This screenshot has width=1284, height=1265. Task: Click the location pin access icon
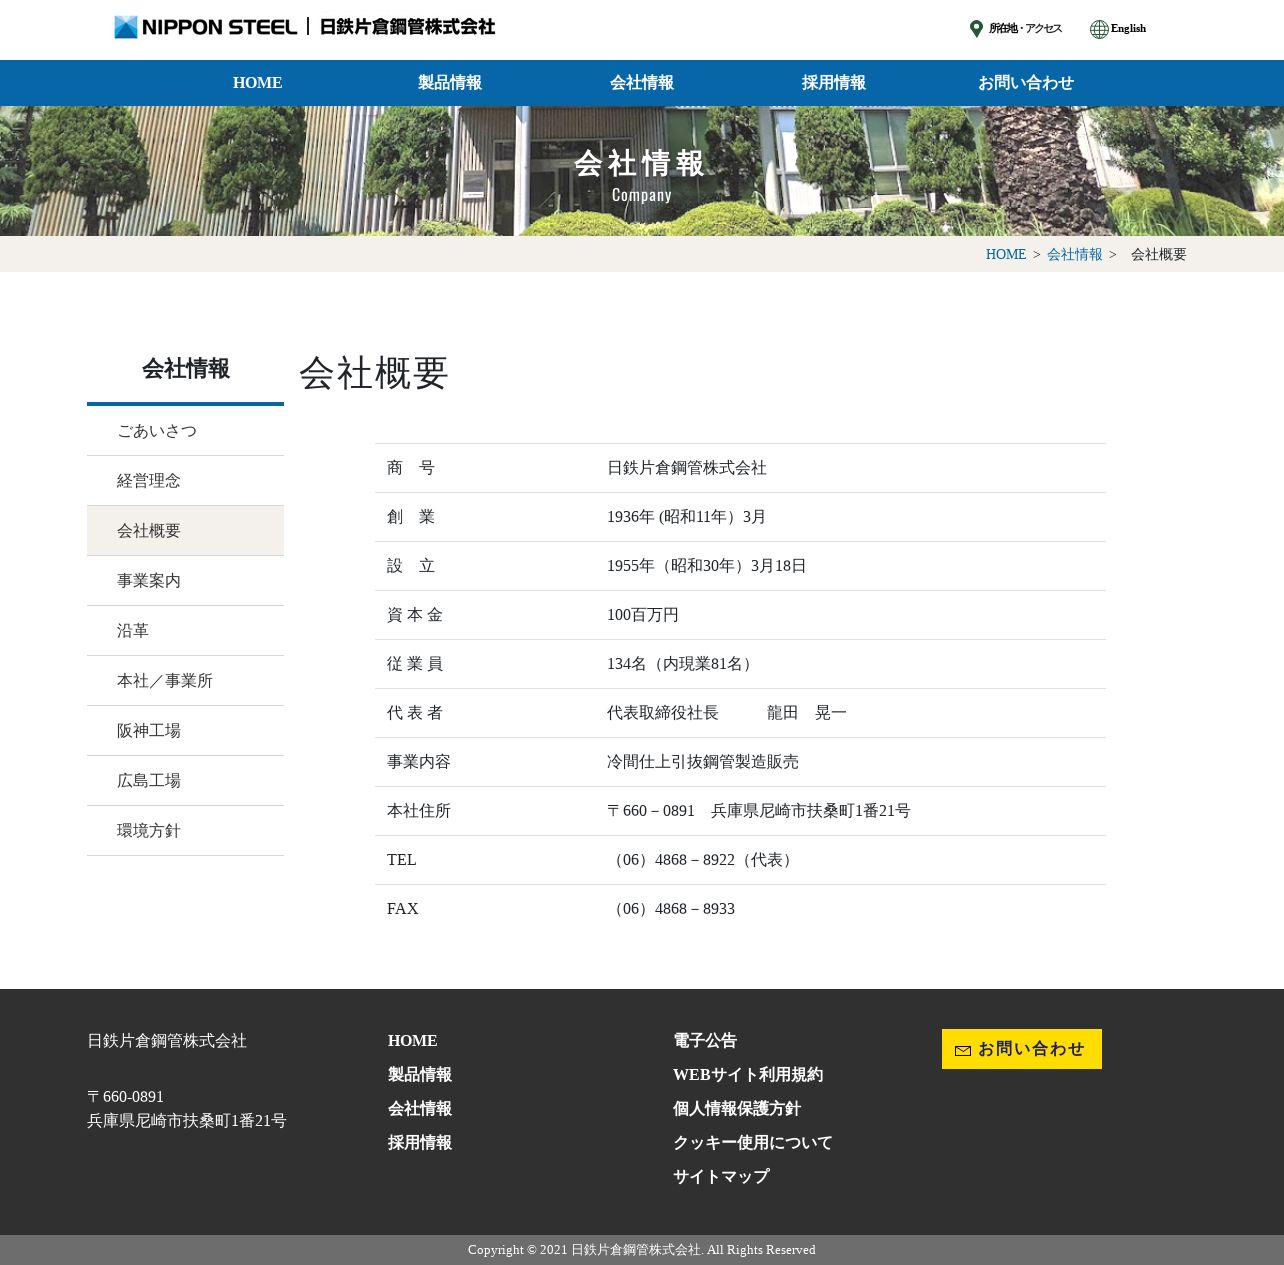[x=976, y=29]
